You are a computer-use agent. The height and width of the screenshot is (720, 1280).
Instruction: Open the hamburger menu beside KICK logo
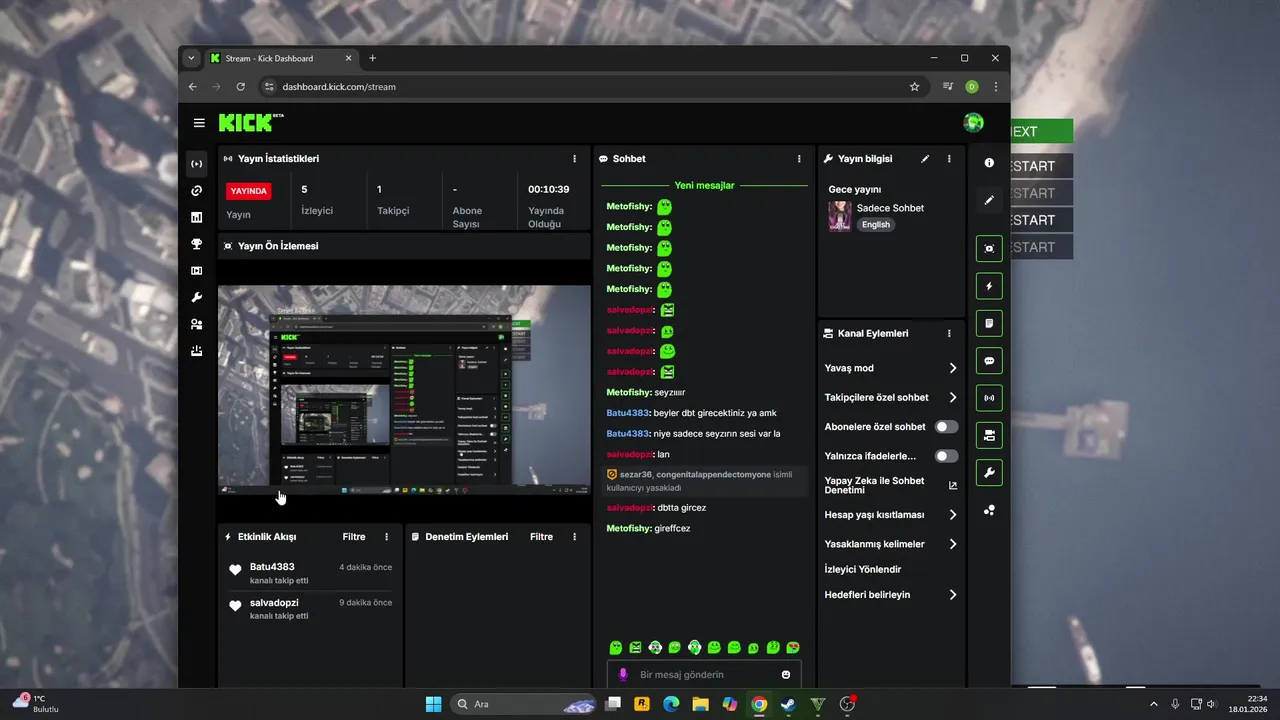[199, 123]
